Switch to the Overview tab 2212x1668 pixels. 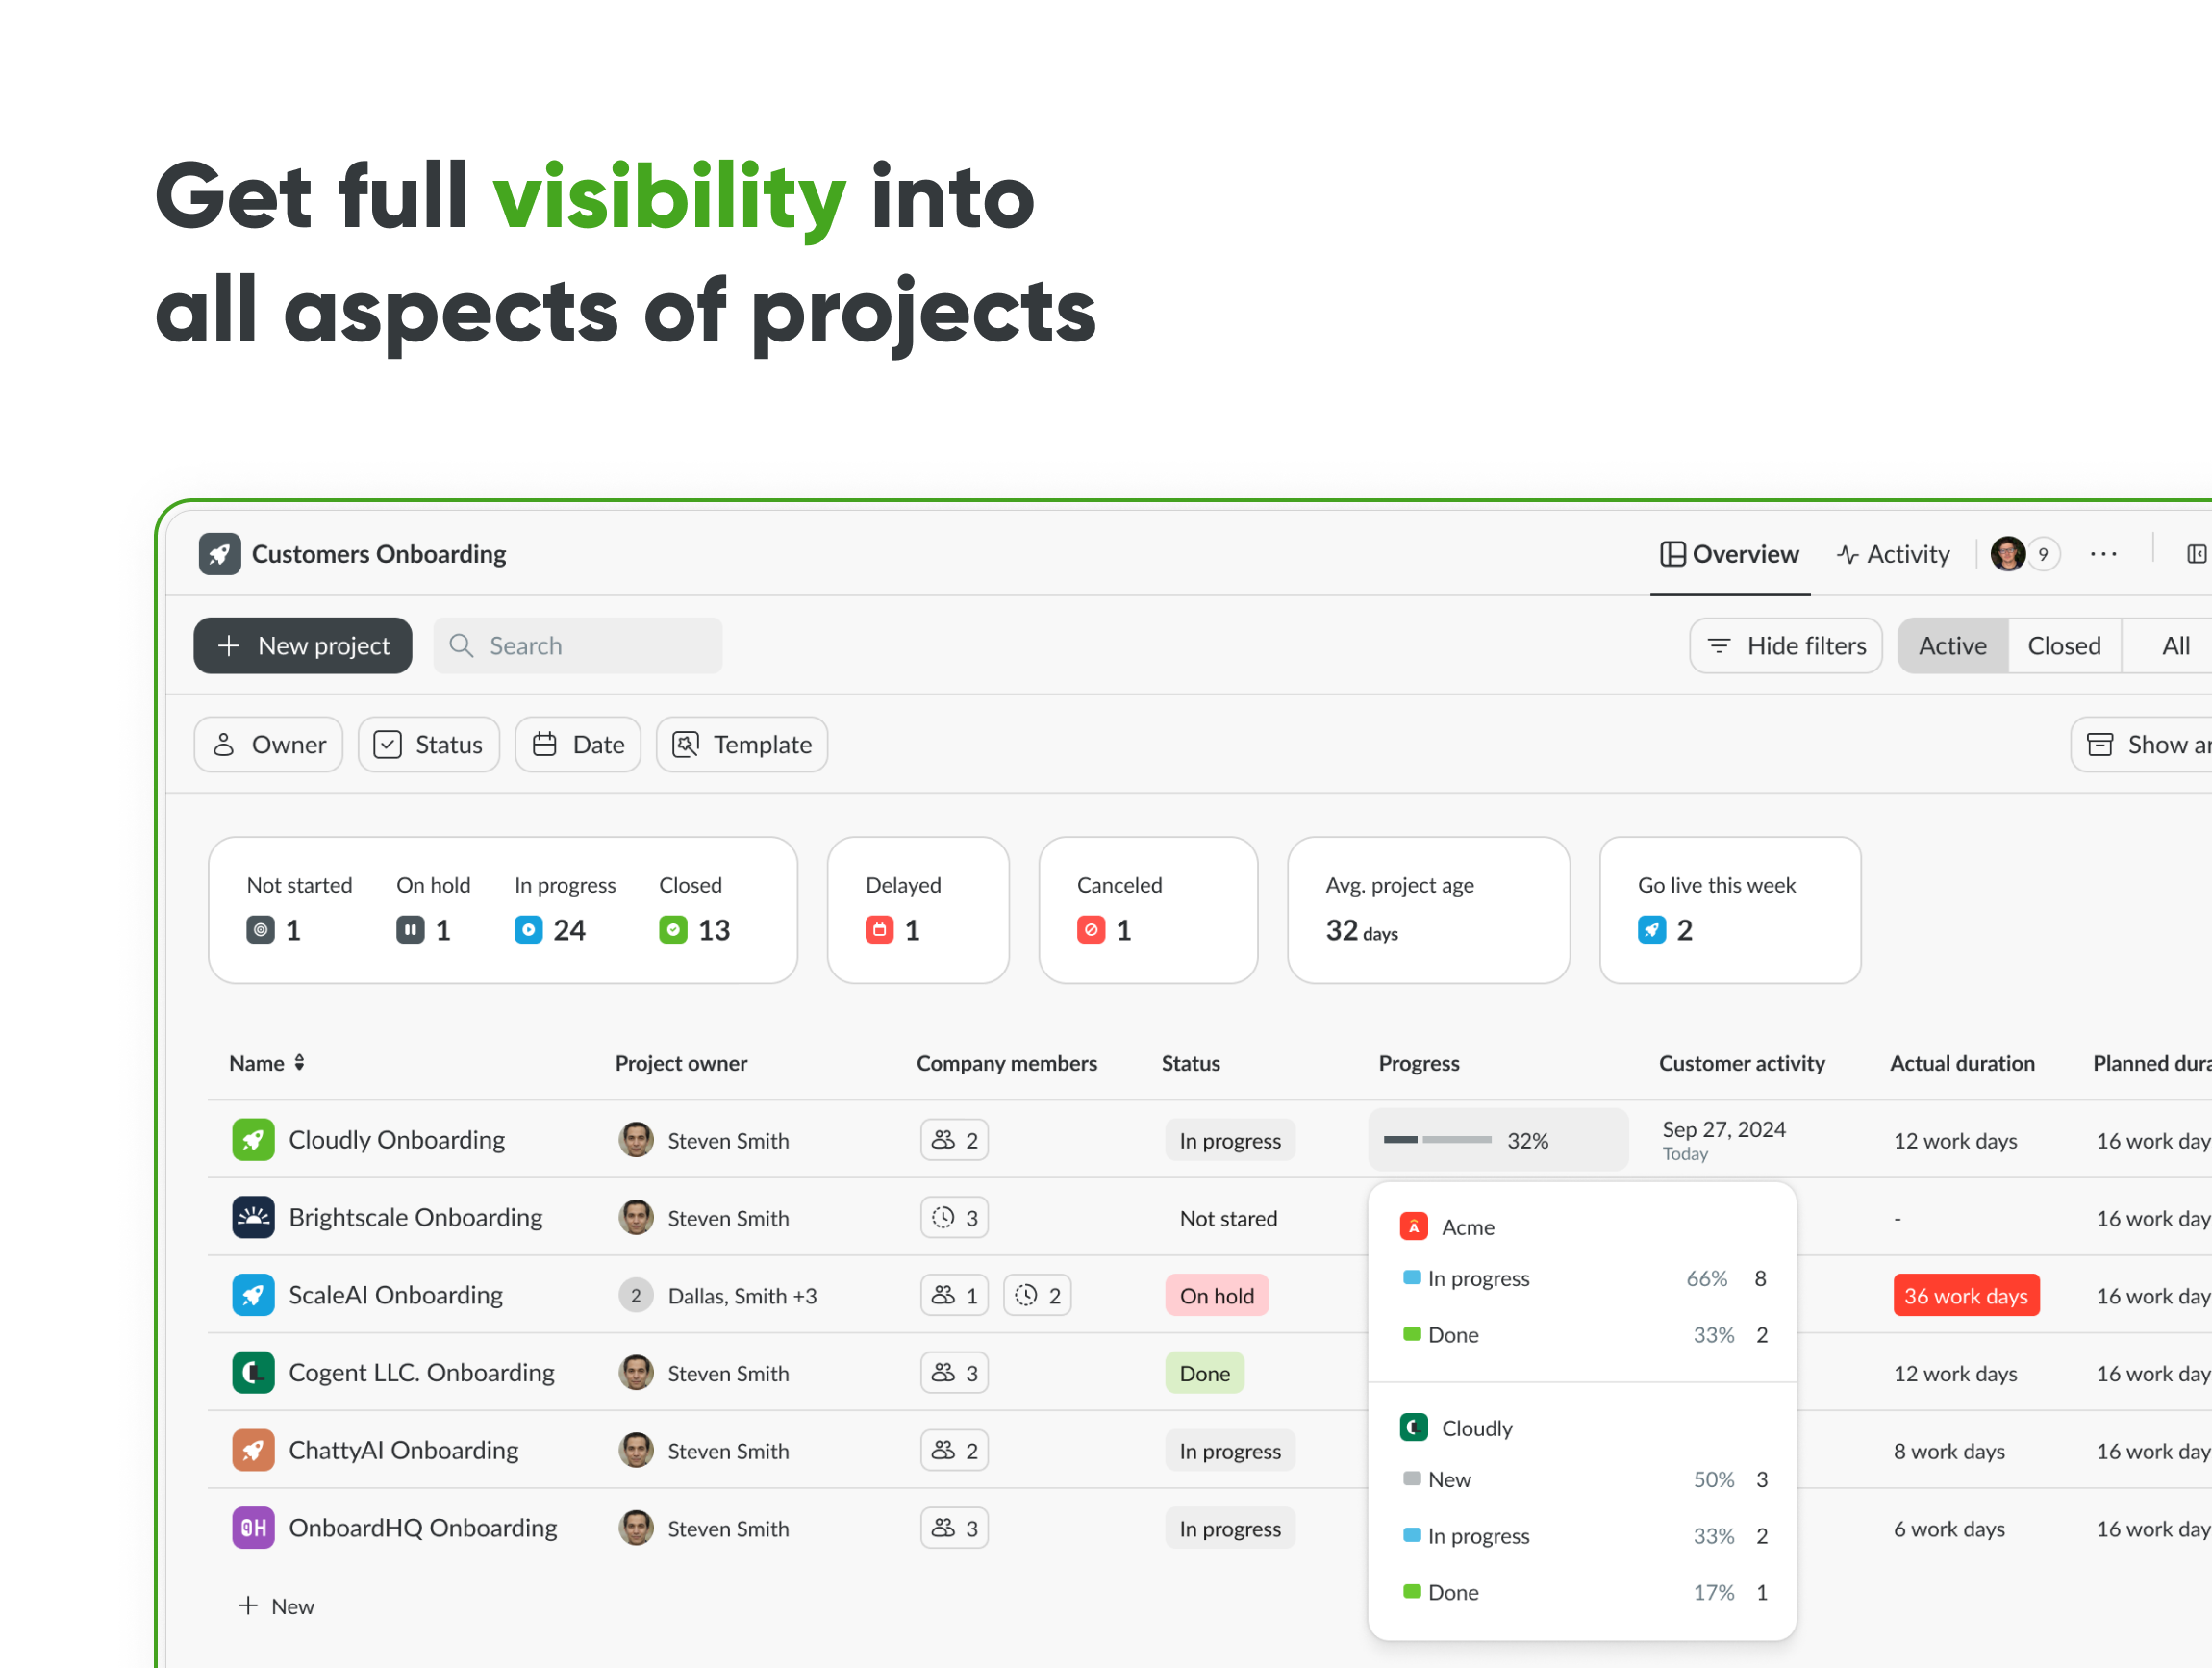(x=1729, y=554)
